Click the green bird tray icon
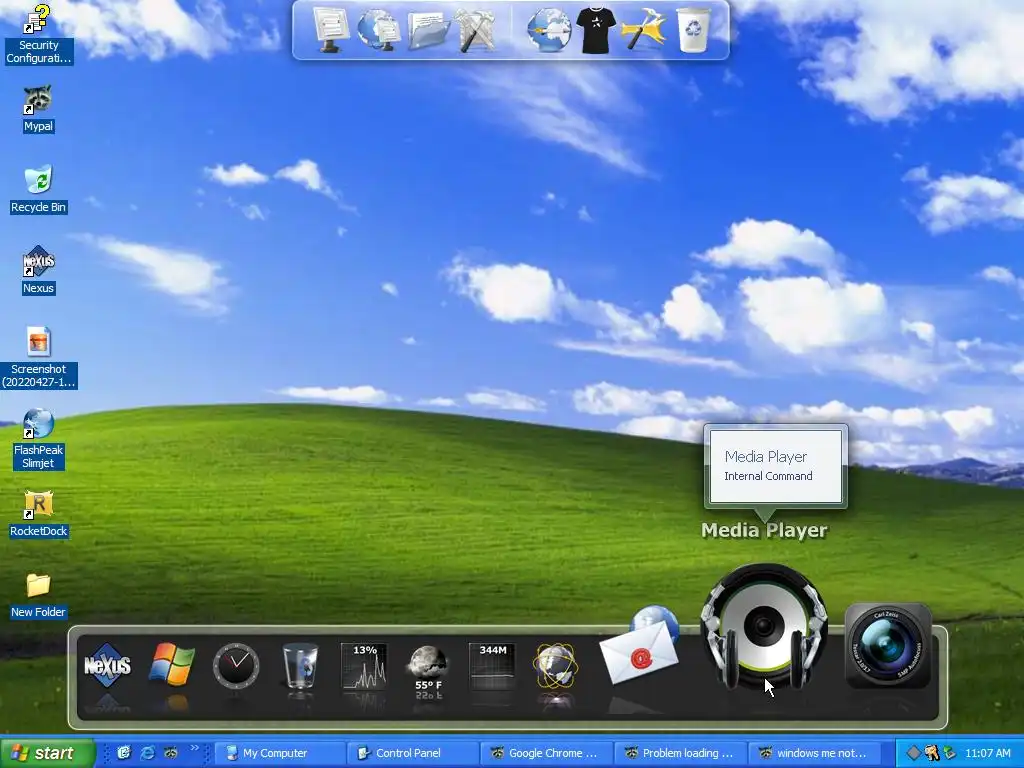 [x=950, y=753]
